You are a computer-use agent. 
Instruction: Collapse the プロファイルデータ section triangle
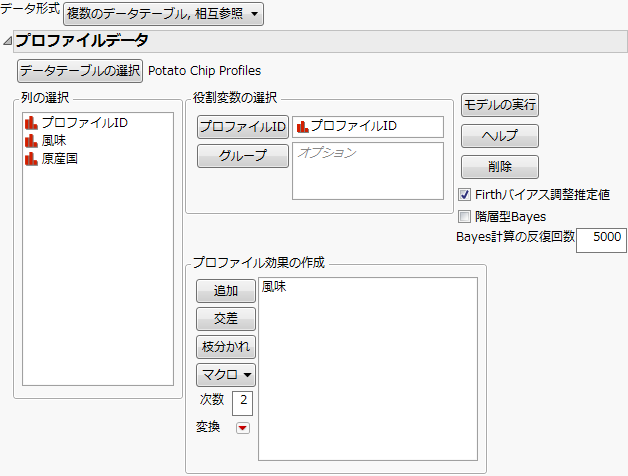7,41
